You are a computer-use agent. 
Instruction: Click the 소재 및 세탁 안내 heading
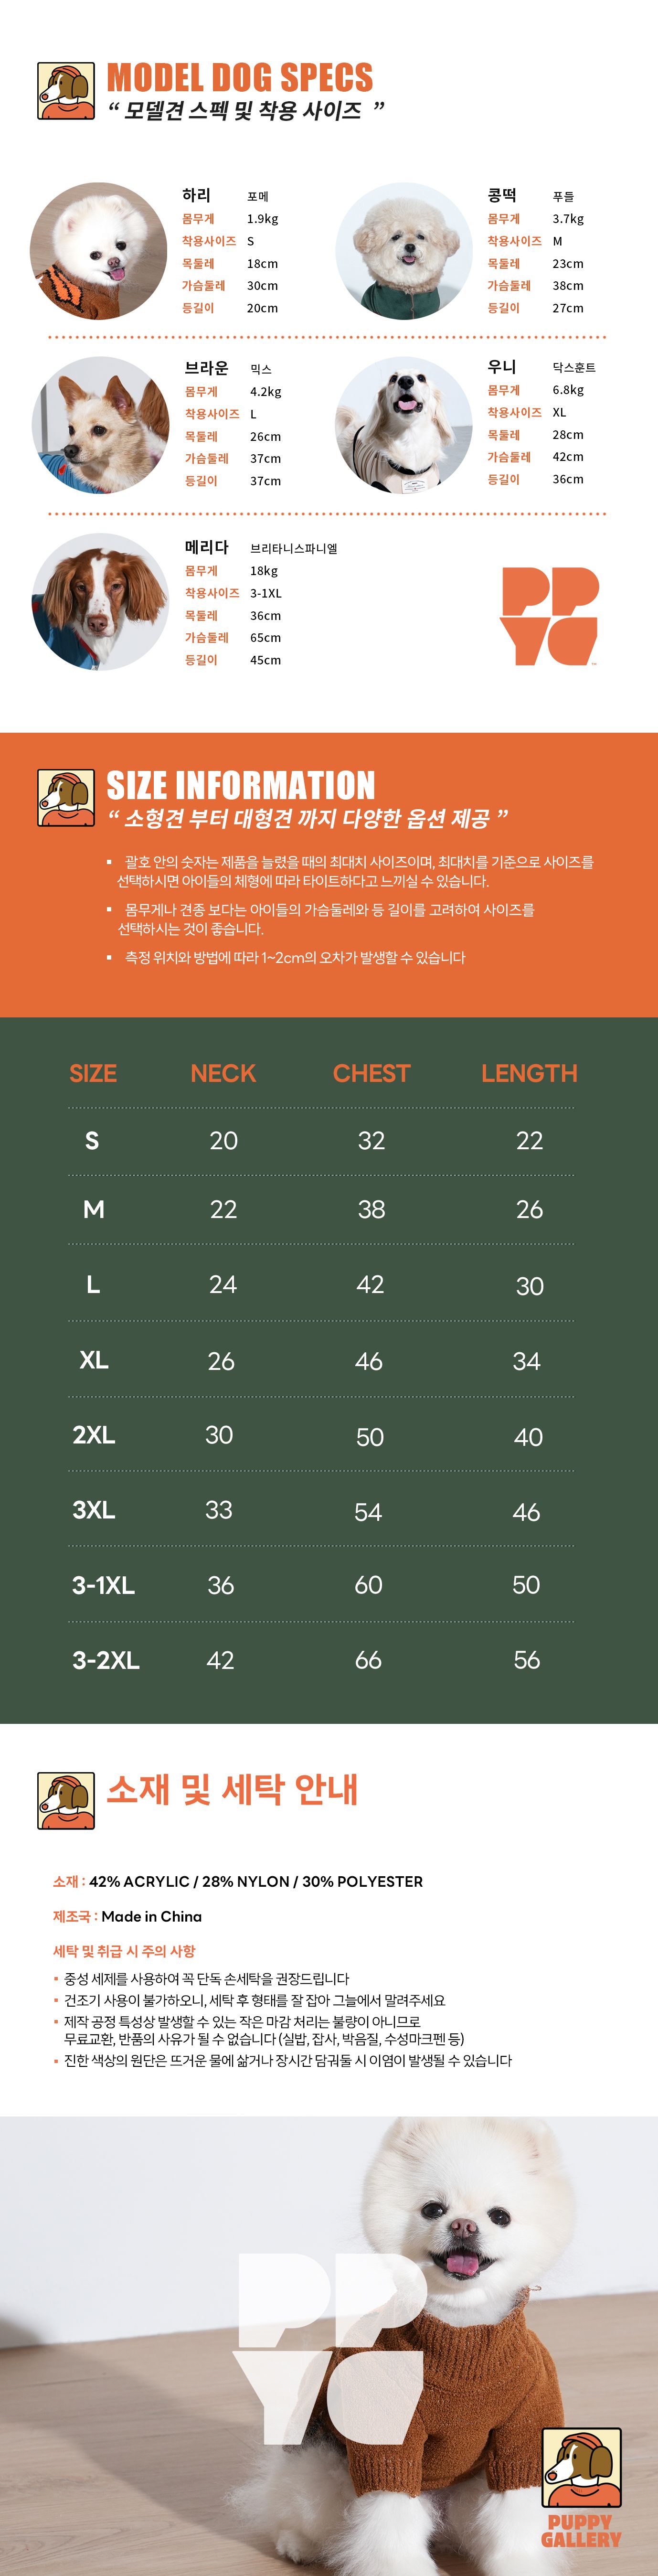coord(233,1789)
